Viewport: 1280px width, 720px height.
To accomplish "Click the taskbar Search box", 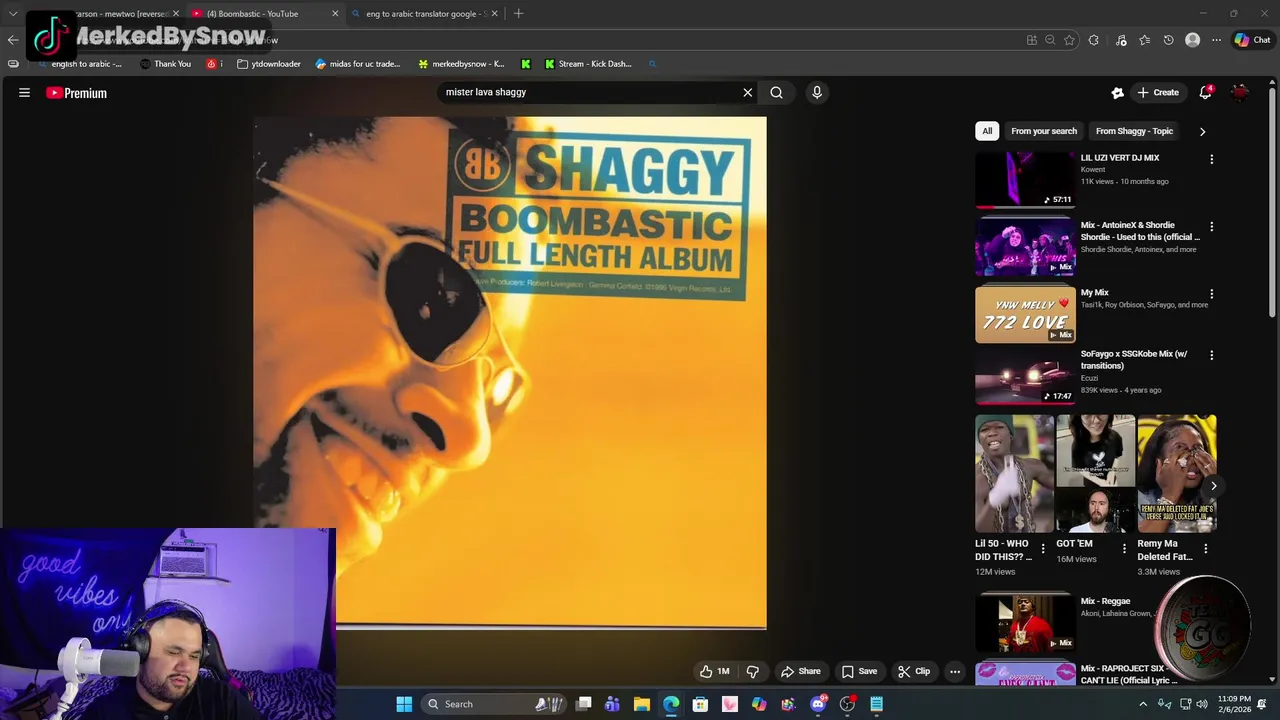I will (495, 704).
